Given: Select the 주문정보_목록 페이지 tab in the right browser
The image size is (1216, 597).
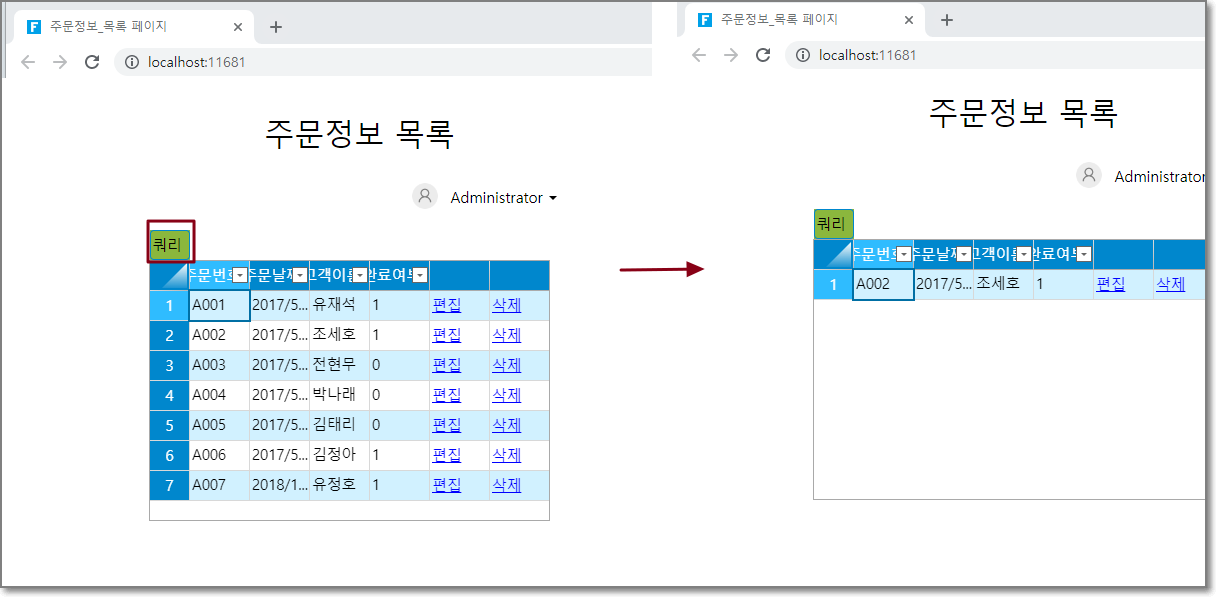Looking at the screenshot, I should [x=780, y=20].
